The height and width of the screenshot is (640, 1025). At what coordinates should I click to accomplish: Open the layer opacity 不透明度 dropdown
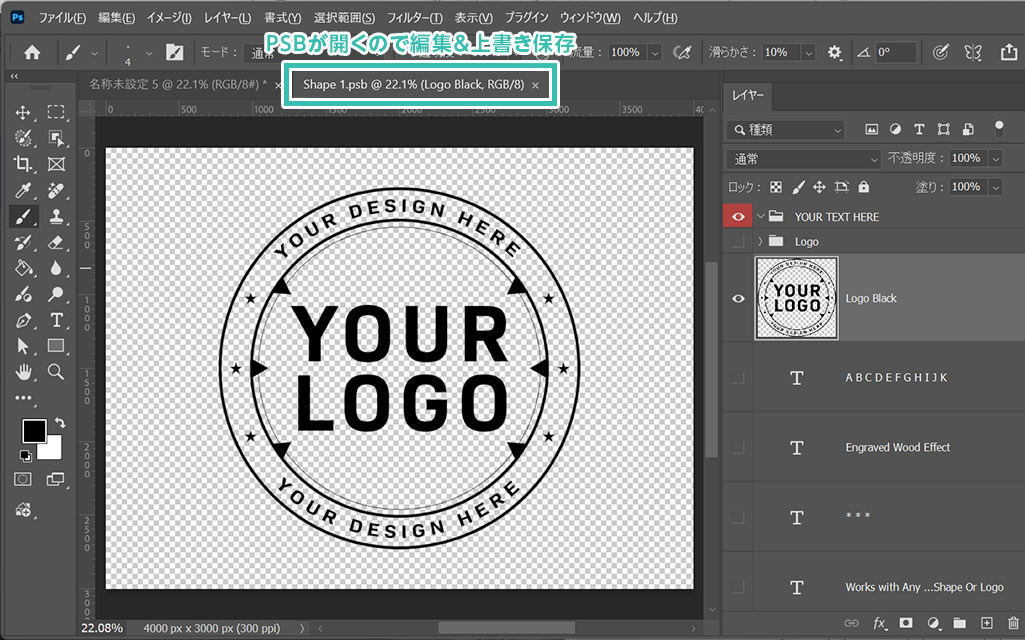click(996, 158)
